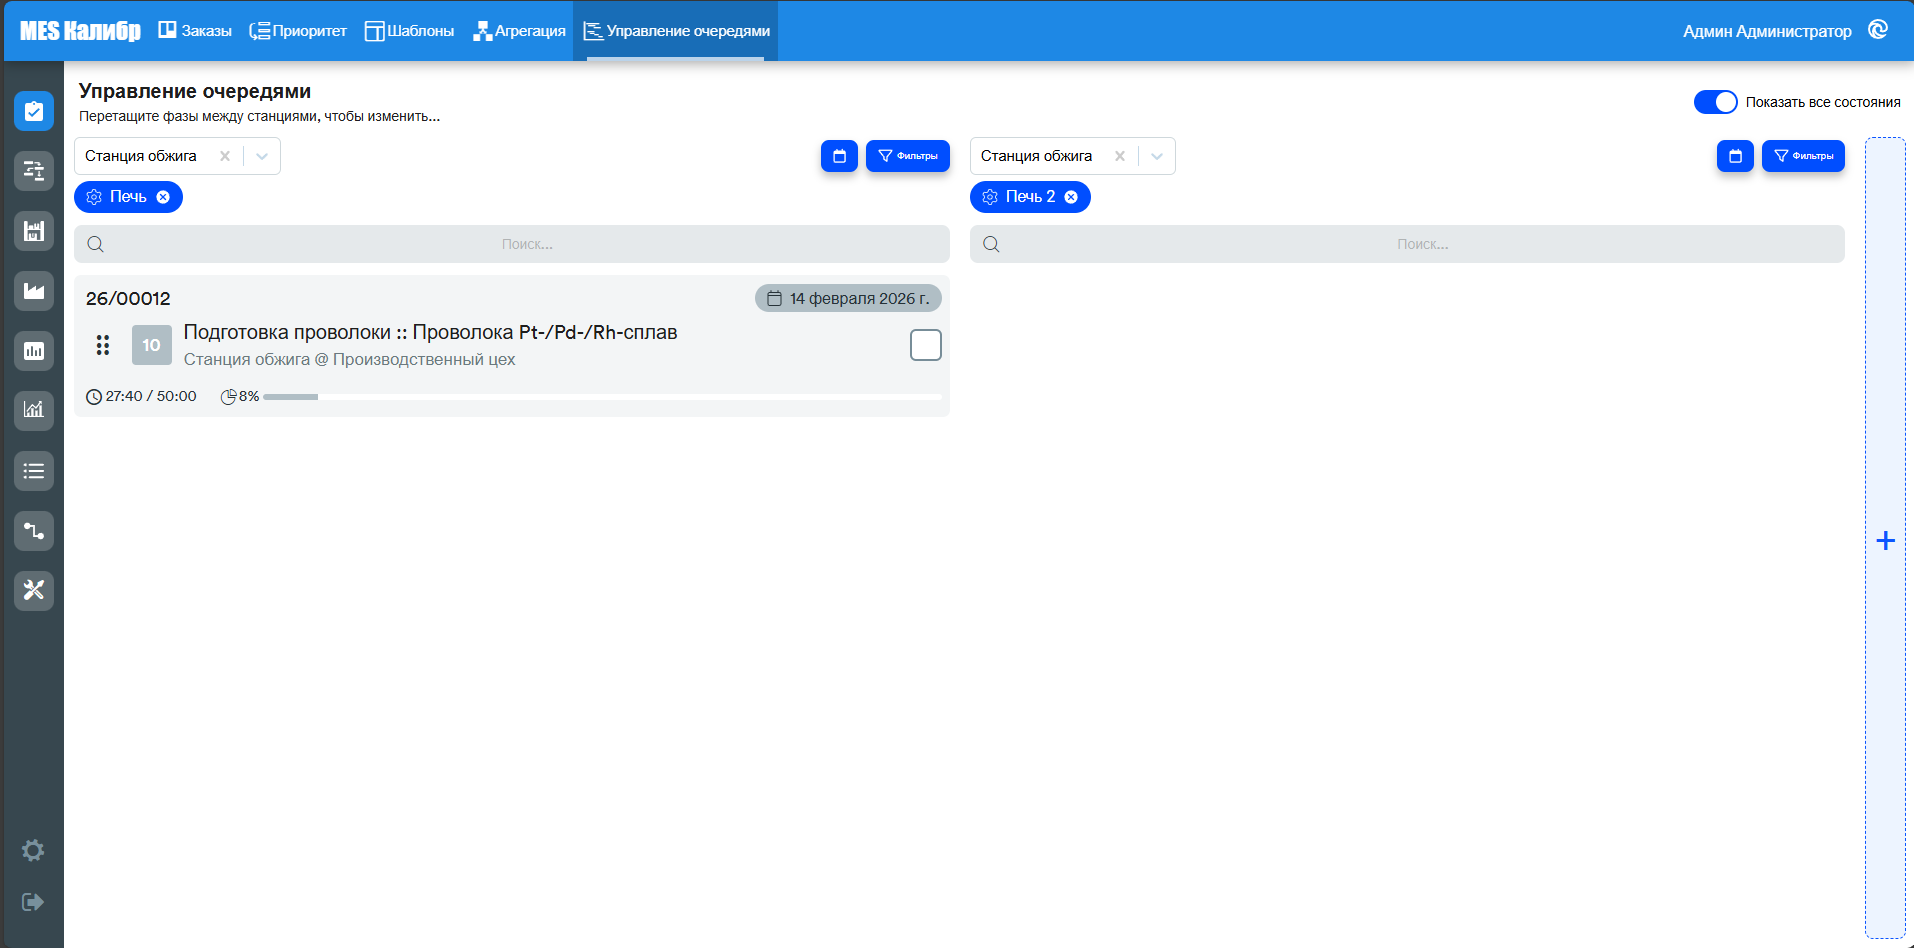
Task: Open Фильтры in the left column
Action: point(908,156)
